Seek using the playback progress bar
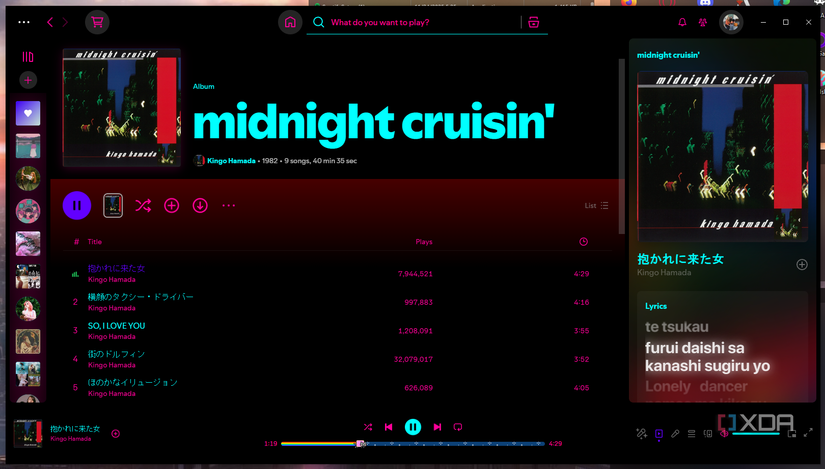This screenshot has width=825, height=469. [x=412, y=444]
